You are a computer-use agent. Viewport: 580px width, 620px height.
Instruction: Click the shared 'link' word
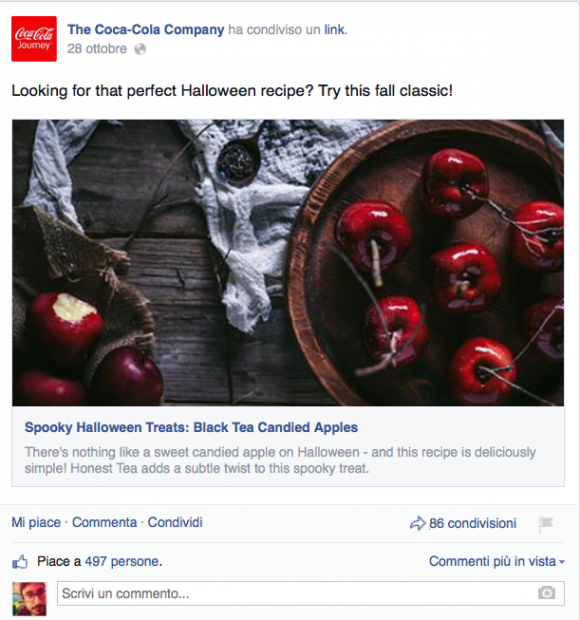point(334,30)
